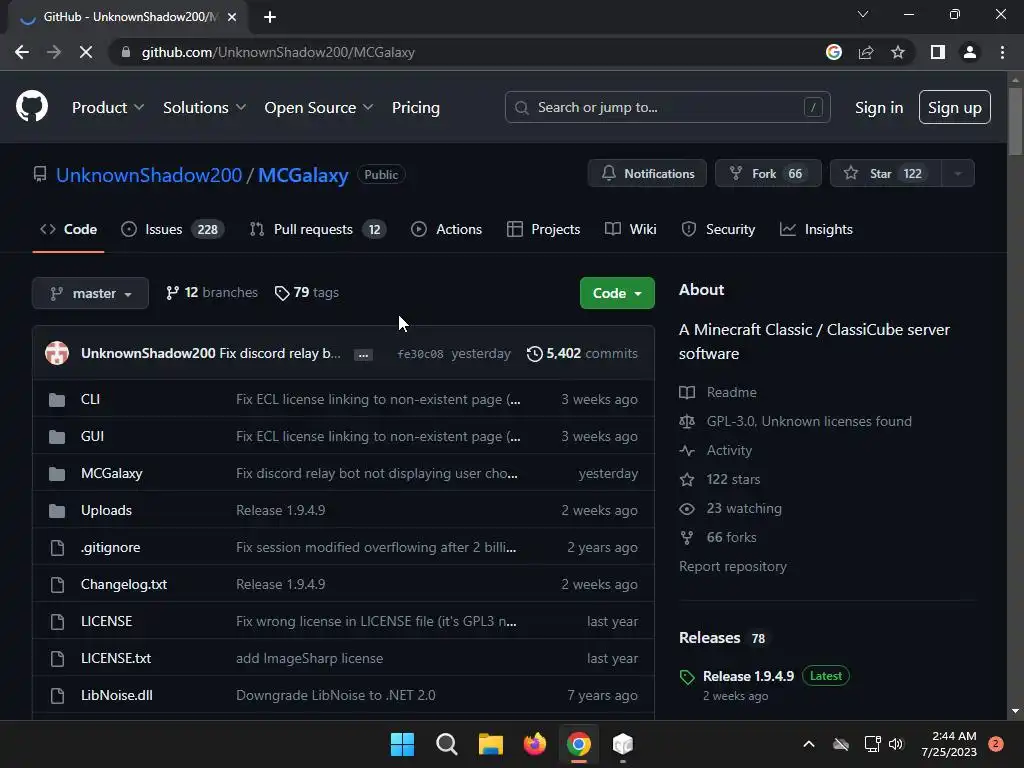Open the Actions tab
1024x768 pixels.
(x=447, y=229)
